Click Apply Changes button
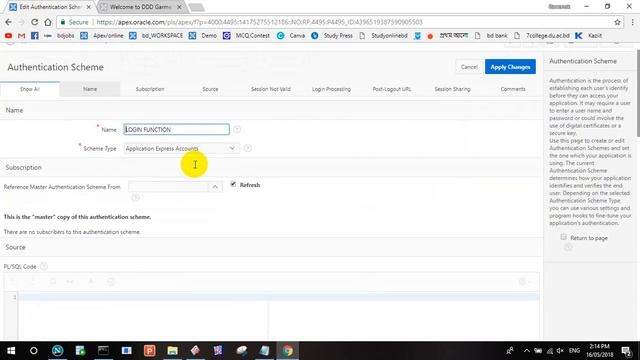 coord(510,67)
